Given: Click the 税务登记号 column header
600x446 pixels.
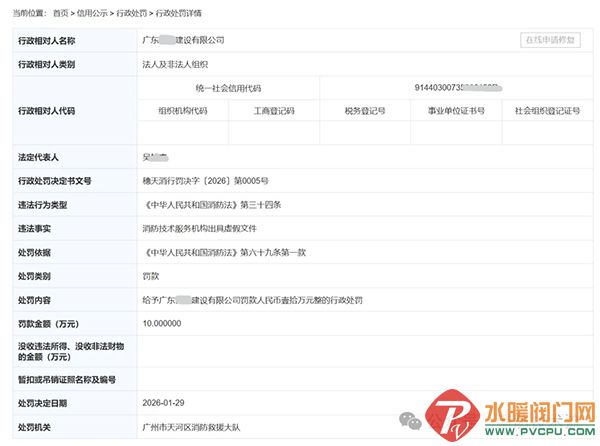Looking at the screenshot, I should click(x=364, y=110).
